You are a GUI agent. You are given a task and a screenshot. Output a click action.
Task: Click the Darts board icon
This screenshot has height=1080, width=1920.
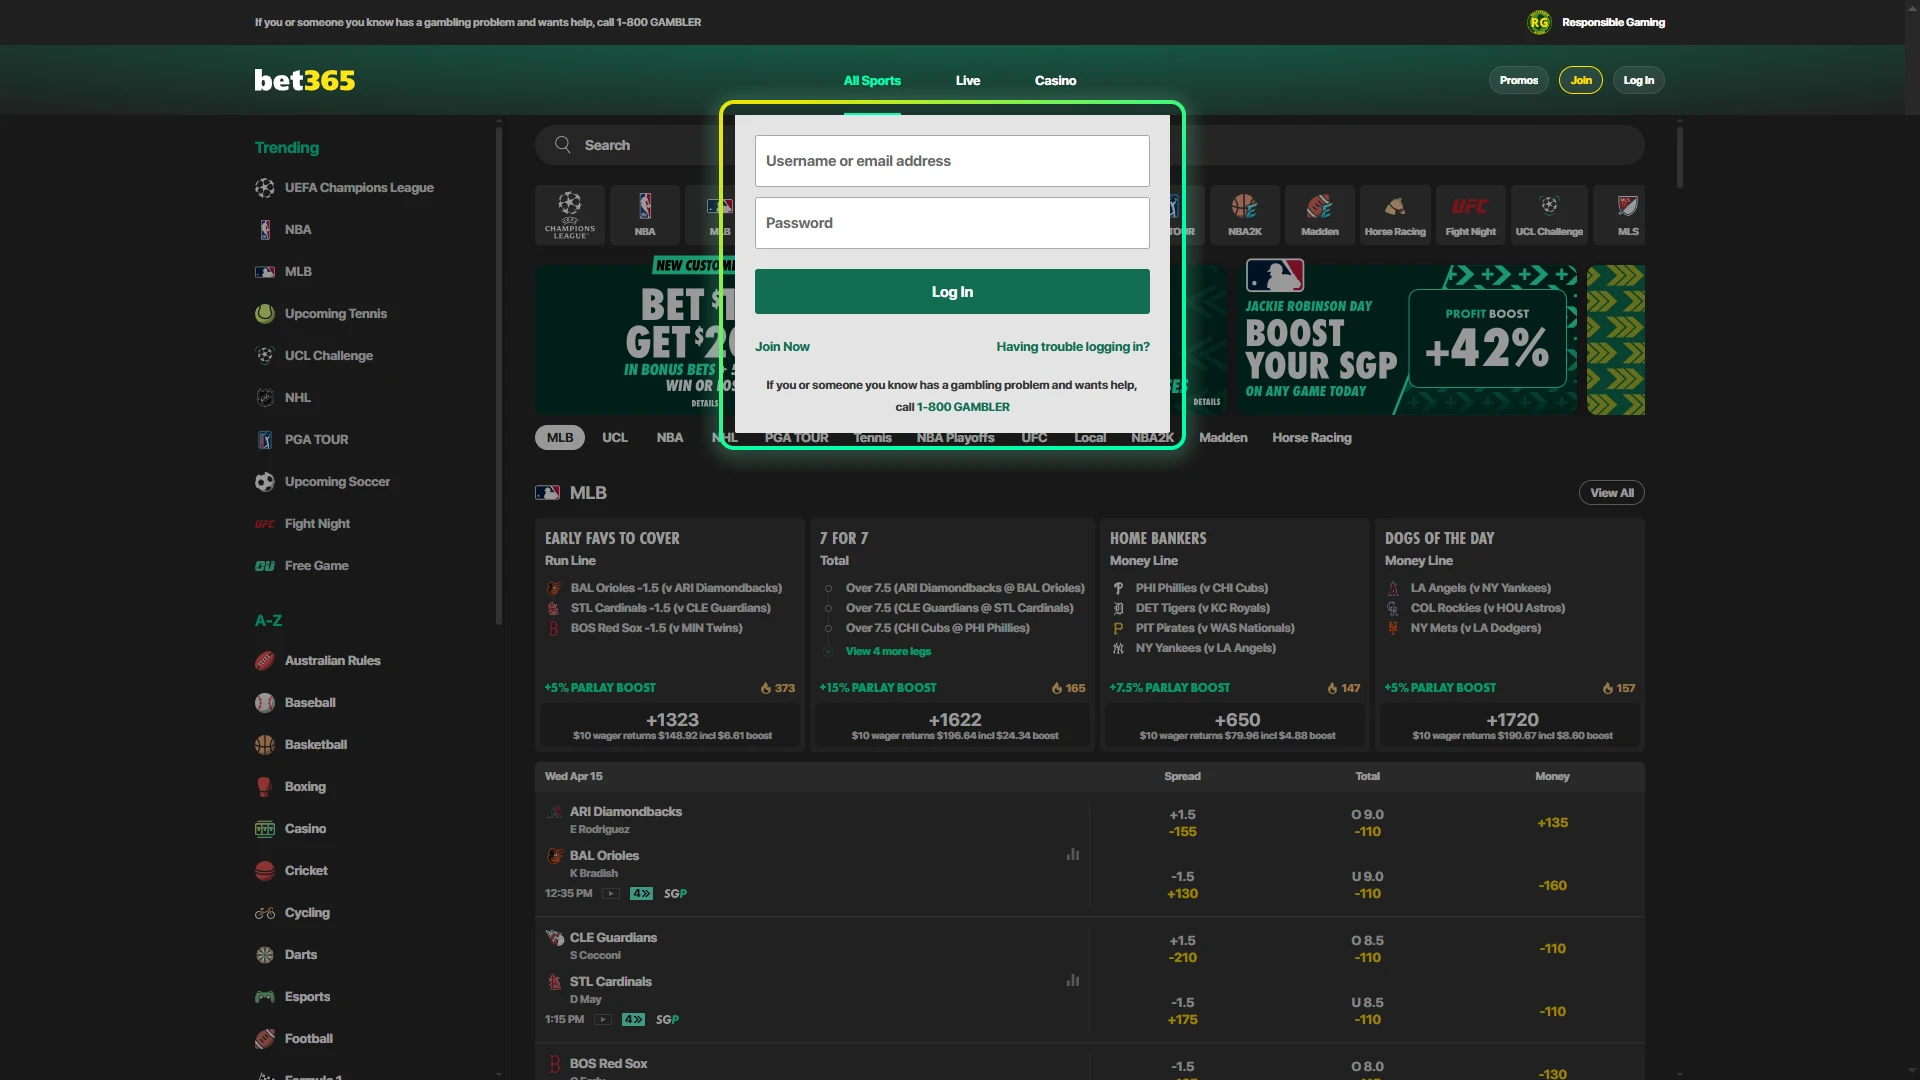(265, 955)
